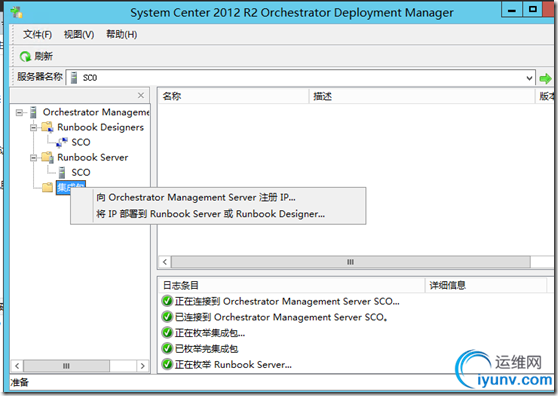This screenshot has width=558, height=396.
Task: Select the Runbook Server tree item
Action: click(93, 157)
